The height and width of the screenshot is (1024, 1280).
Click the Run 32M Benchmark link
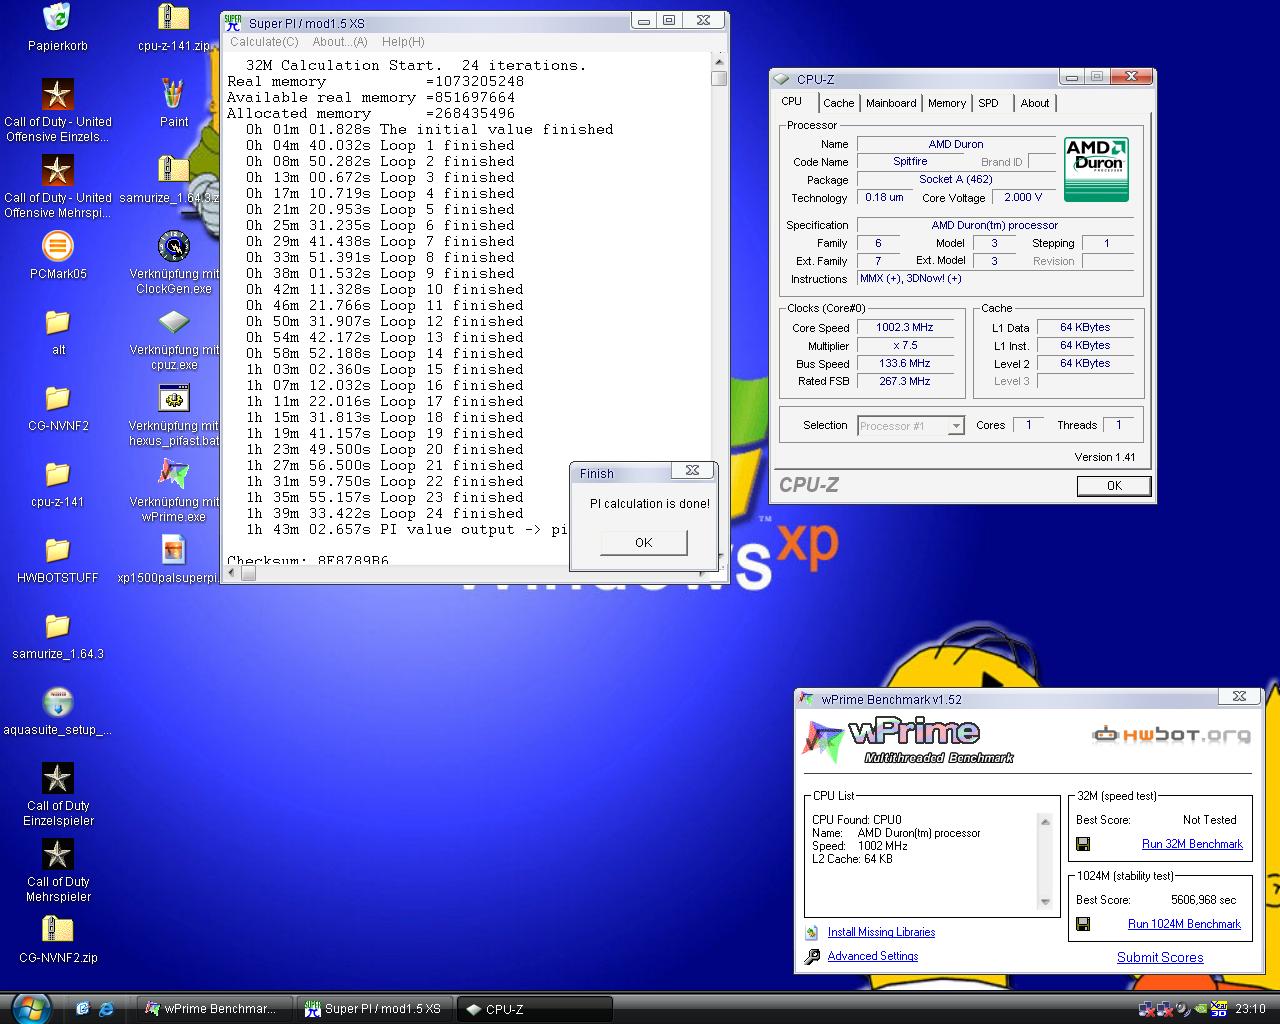pyautogui.click(x=1192, y=844)
